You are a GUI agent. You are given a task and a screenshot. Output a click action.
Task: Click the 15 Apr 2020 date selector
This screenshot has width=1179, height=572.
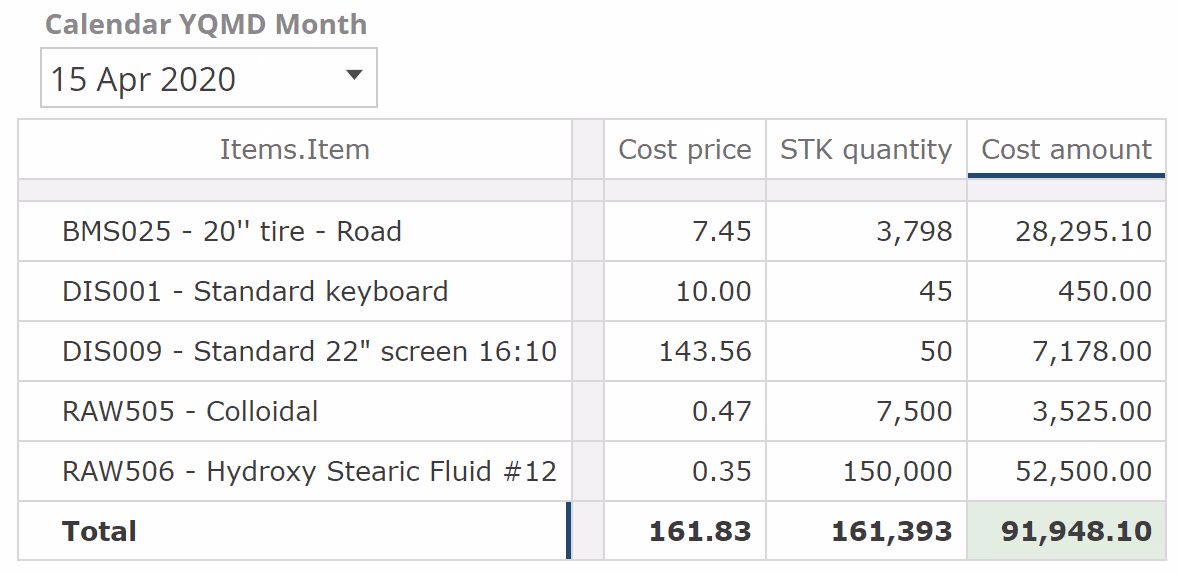click(x=143, y=79)
